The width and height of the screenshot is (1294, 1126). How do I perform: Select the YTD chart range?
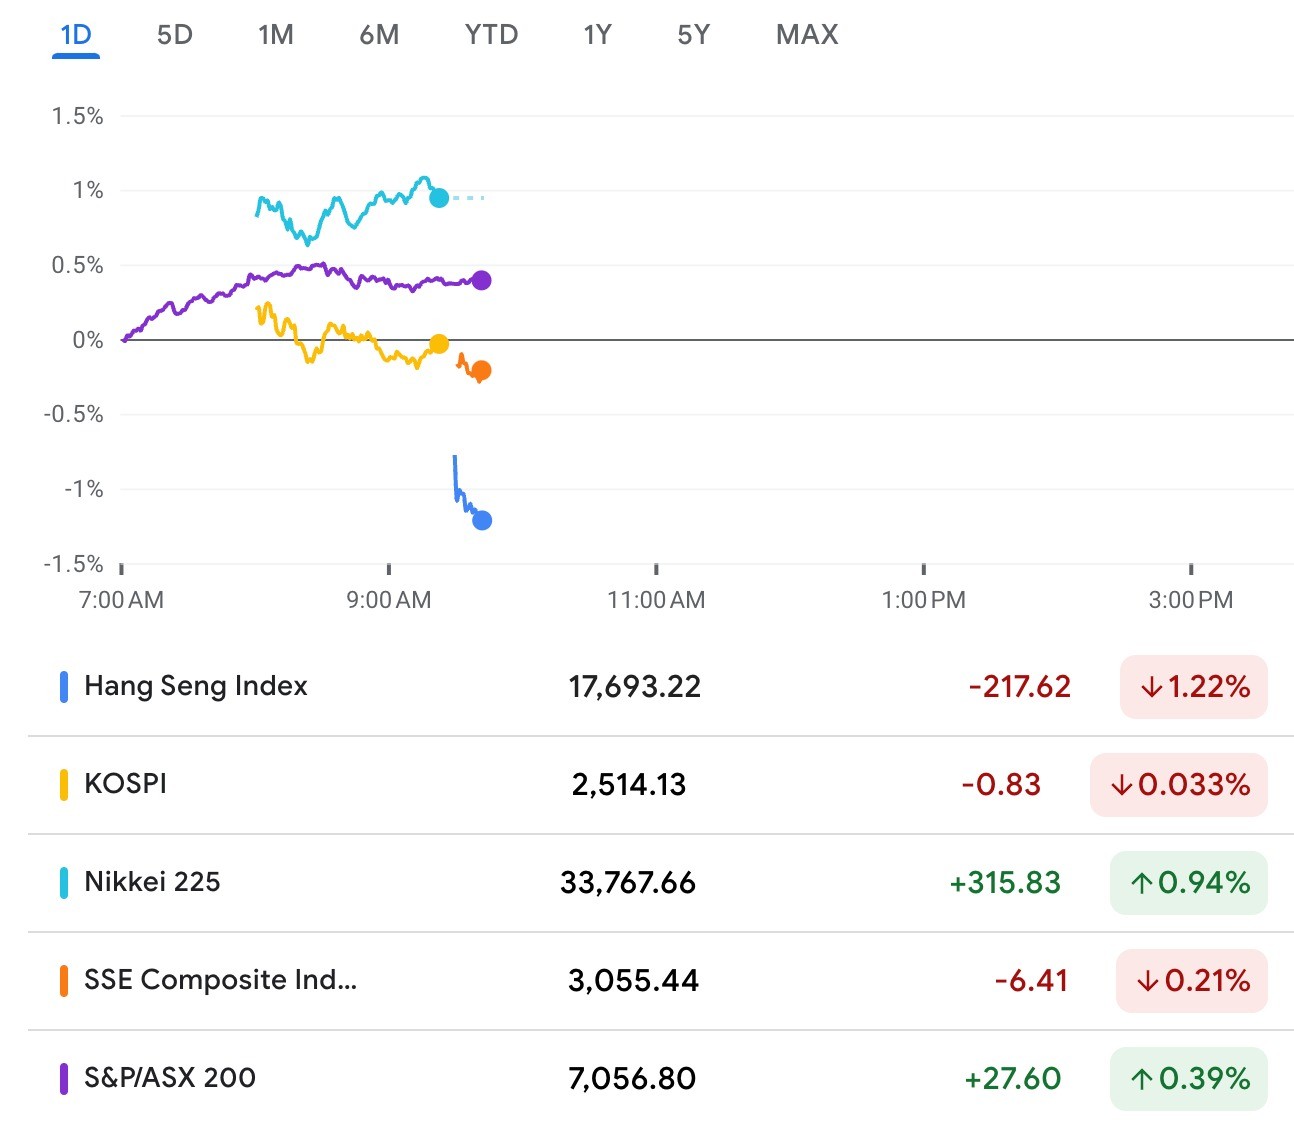pos(491,35)
